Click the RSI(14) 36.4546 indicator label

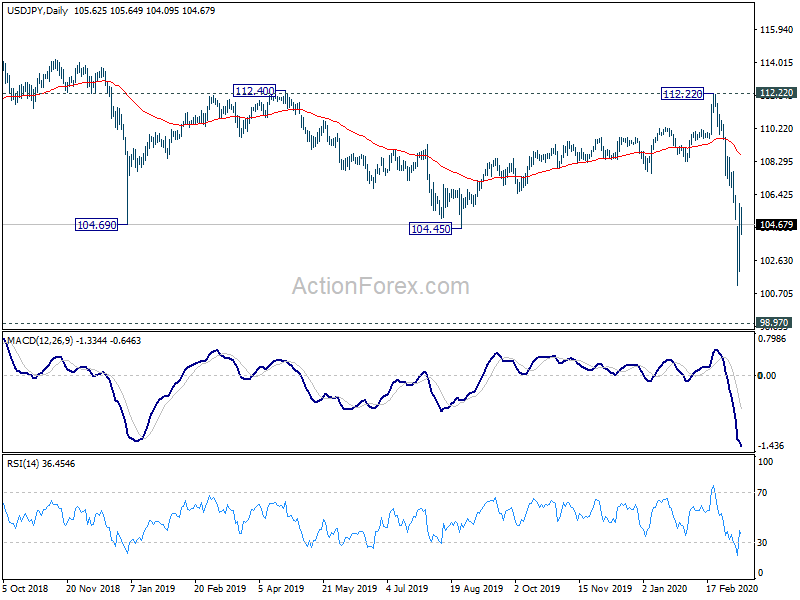click(x=41, y=464)
